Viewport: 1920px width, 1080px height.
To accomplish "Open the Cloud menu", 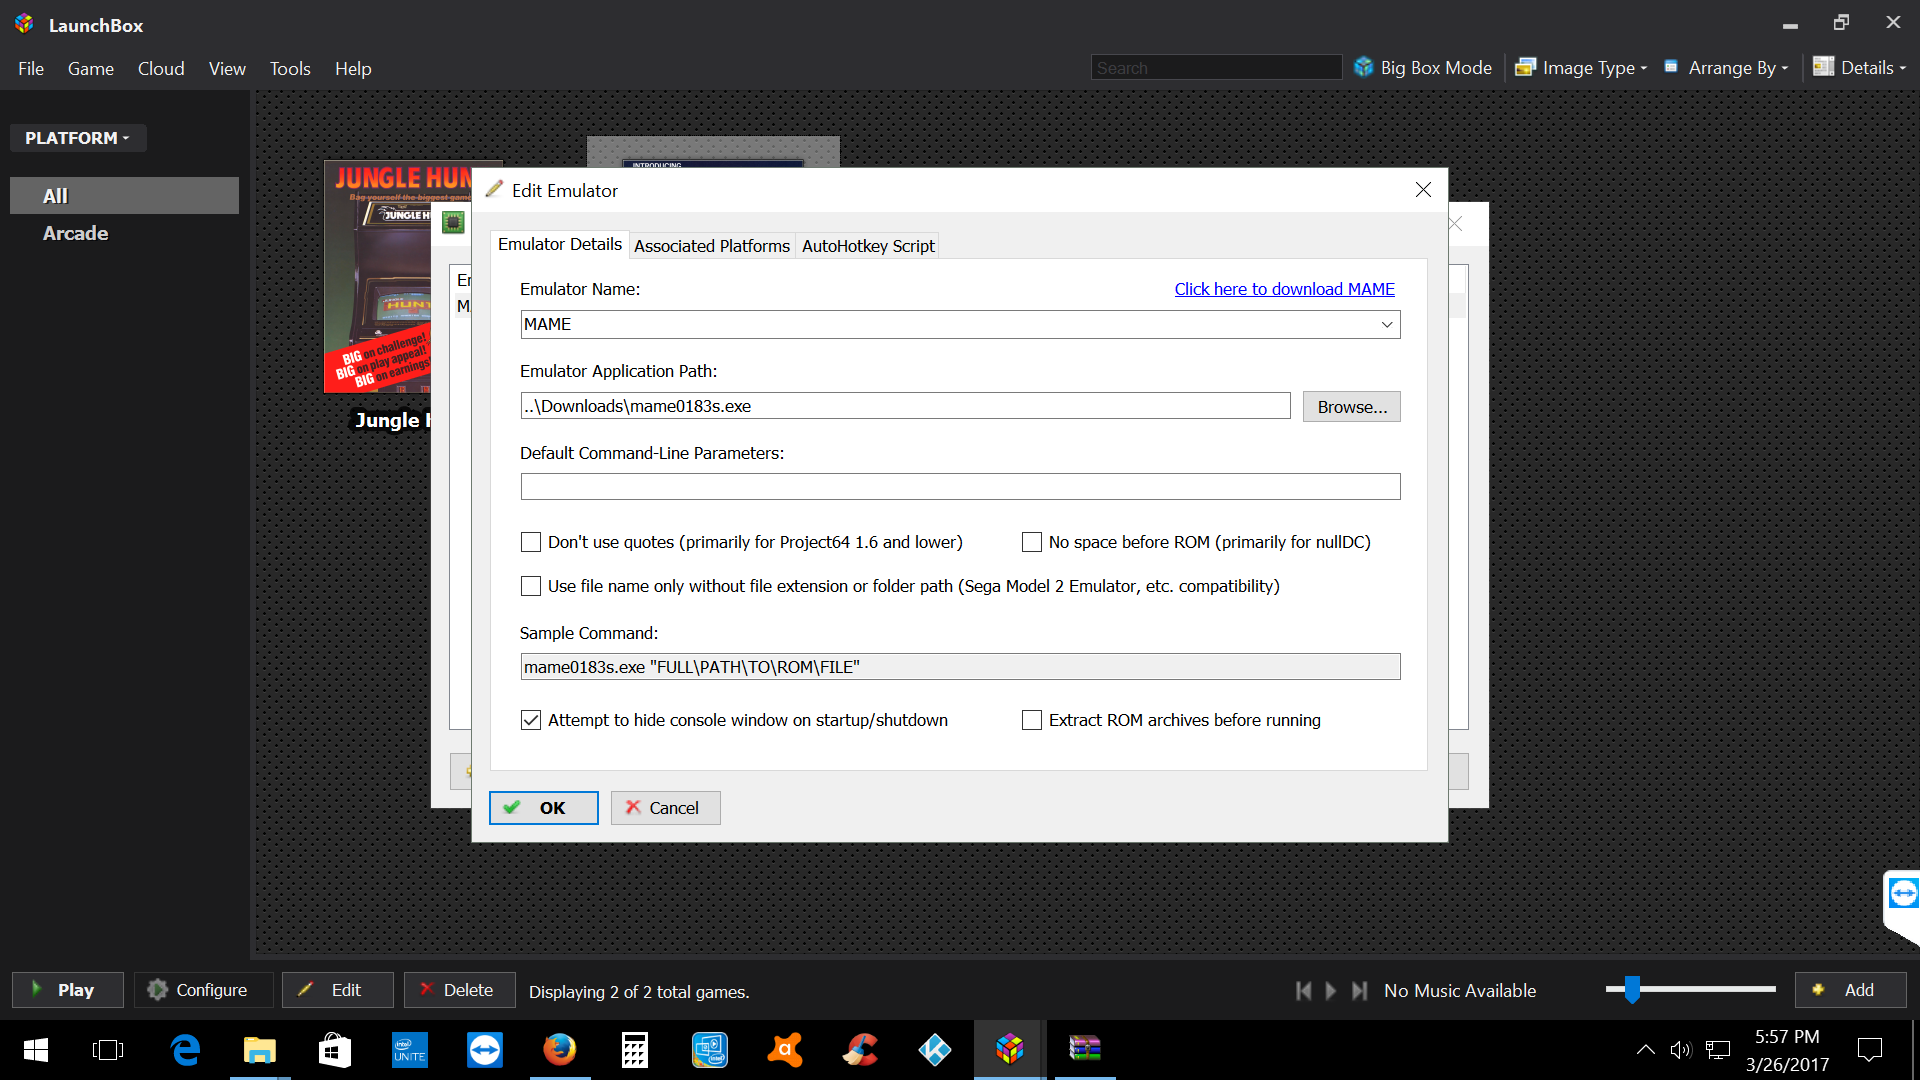I will pos(161,68).
